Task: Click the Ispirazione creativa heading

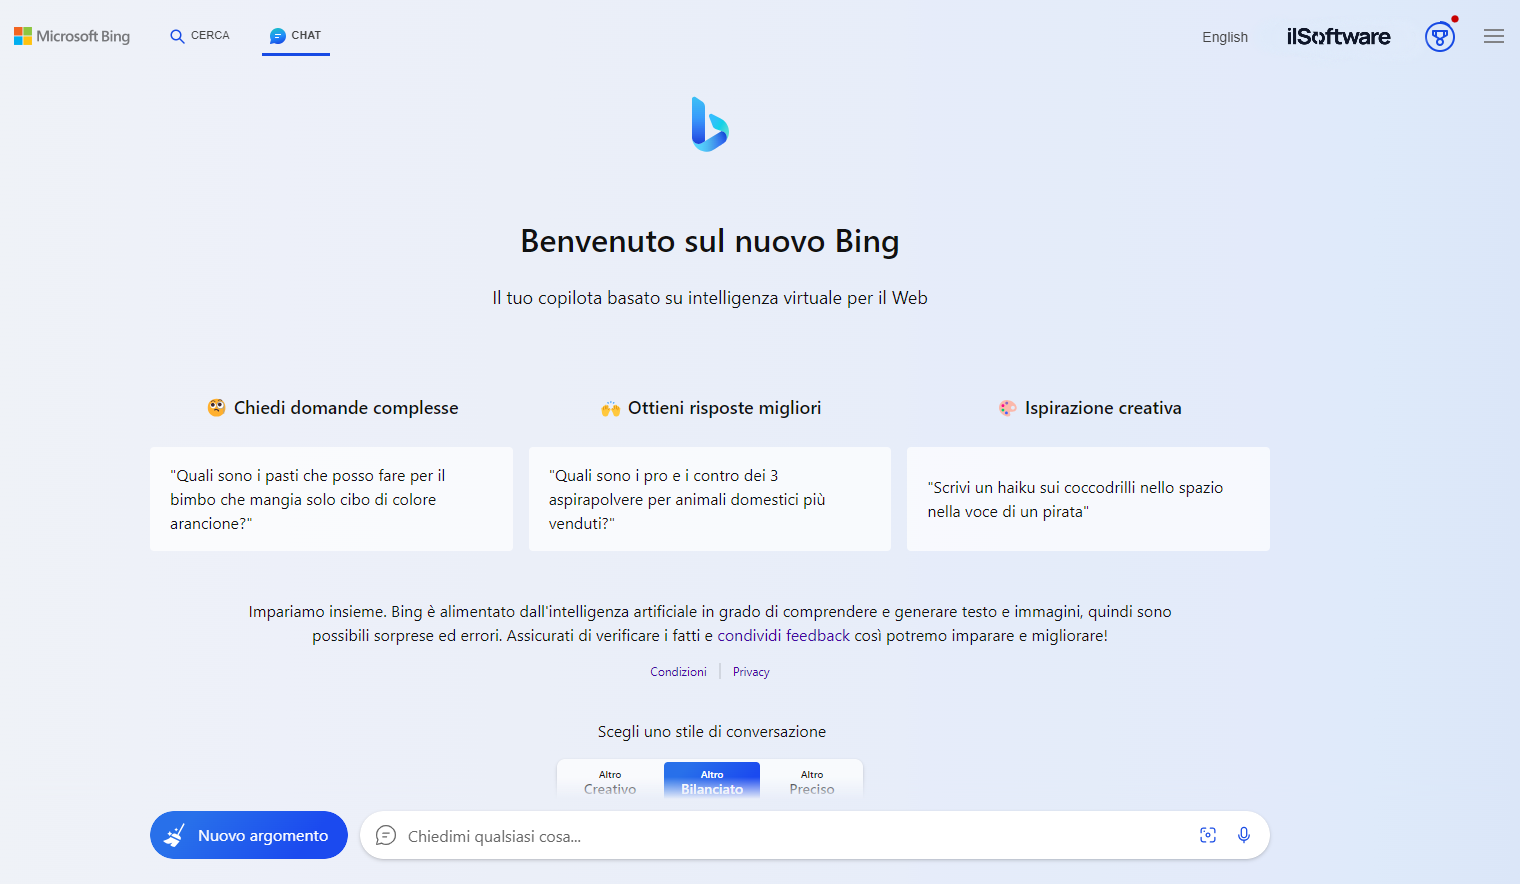Action: coord(1103,408)
